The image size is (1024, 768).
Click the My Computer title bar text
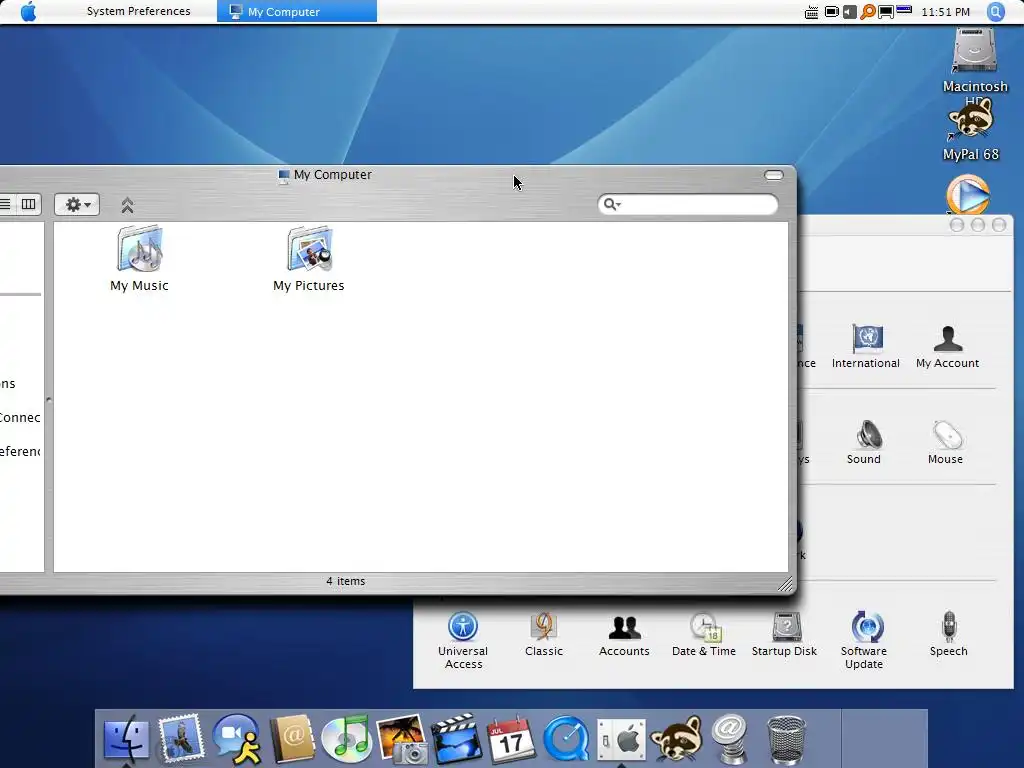click(x=333, y=174)
